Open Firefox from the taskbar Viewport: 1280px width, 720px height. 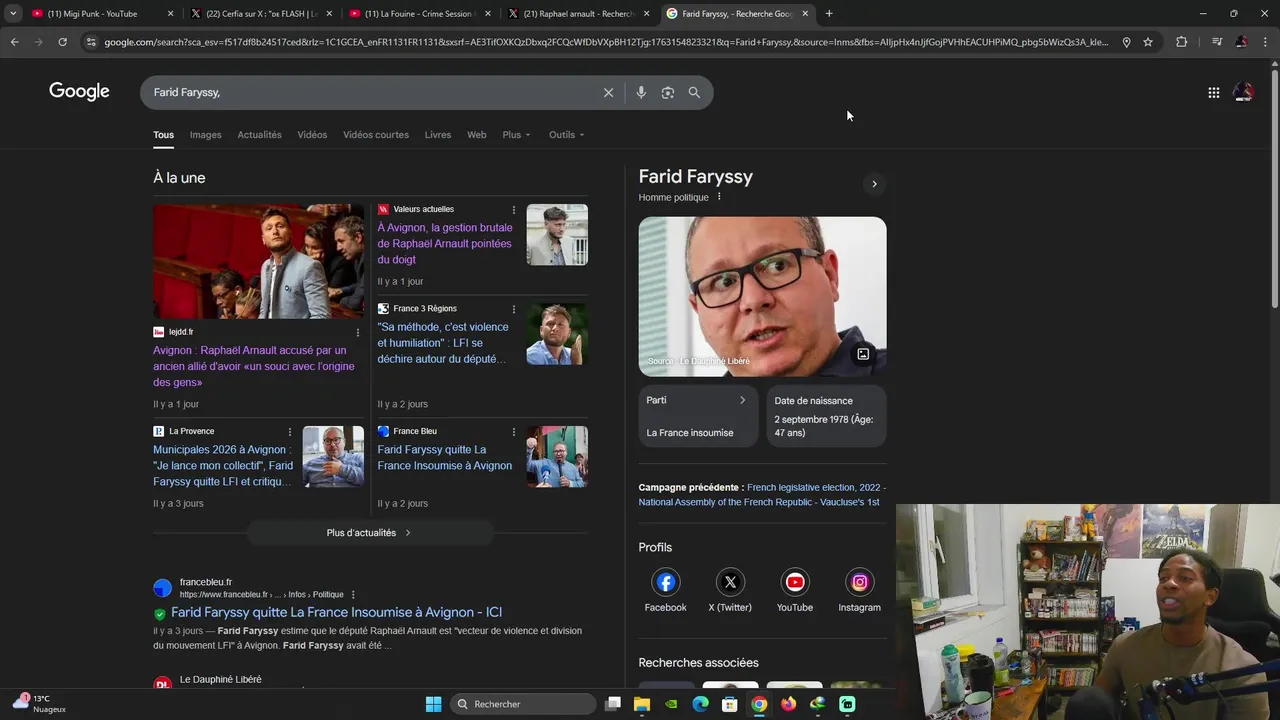tap(789, 704)
